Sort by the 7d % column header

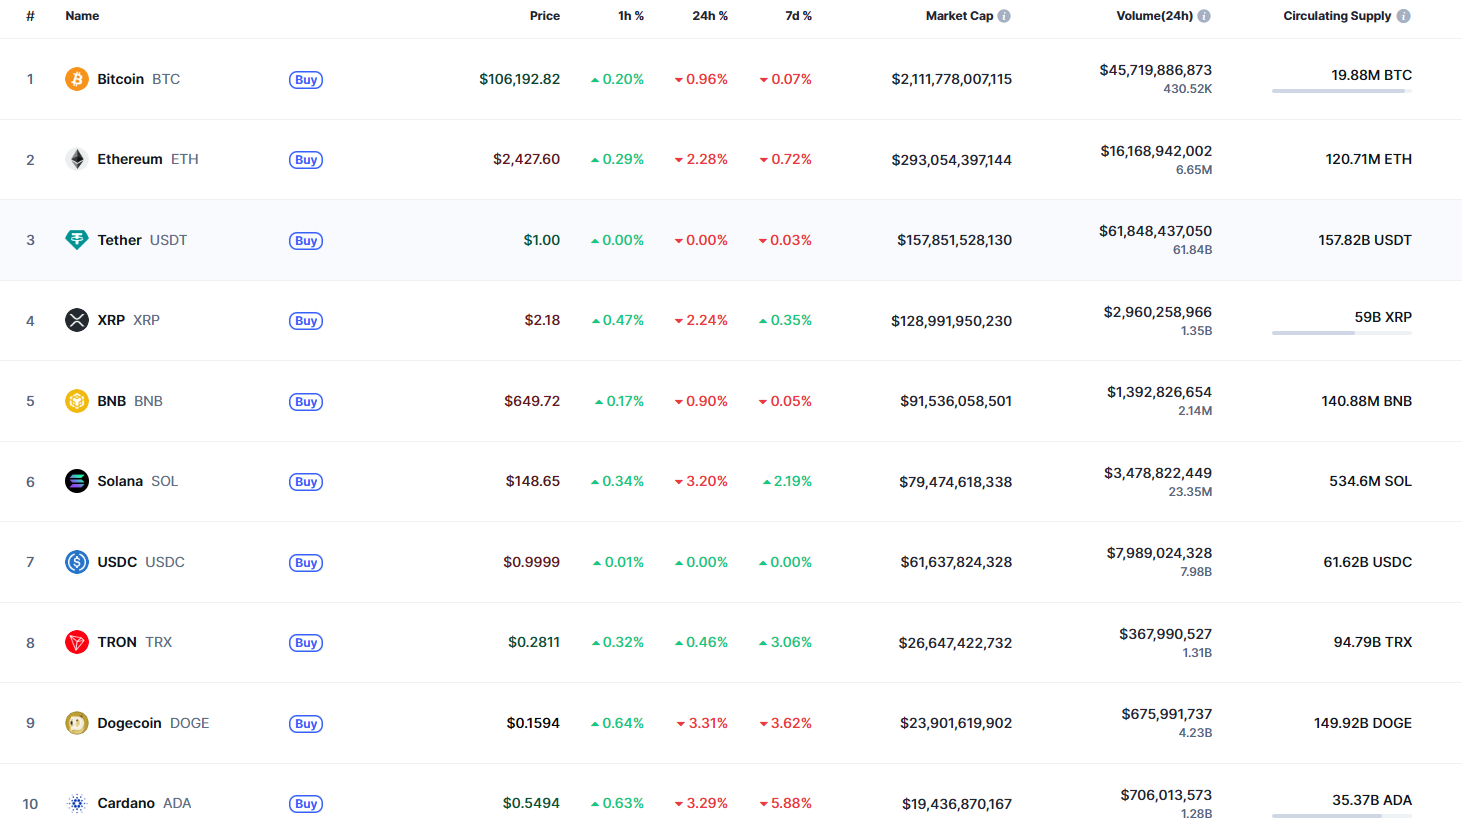point(798,16)
